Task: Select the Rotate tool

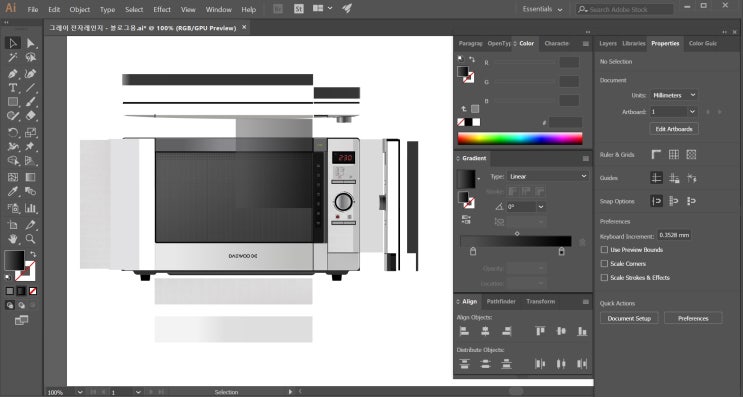Action: pyautogui.click(x=13, y=133)
